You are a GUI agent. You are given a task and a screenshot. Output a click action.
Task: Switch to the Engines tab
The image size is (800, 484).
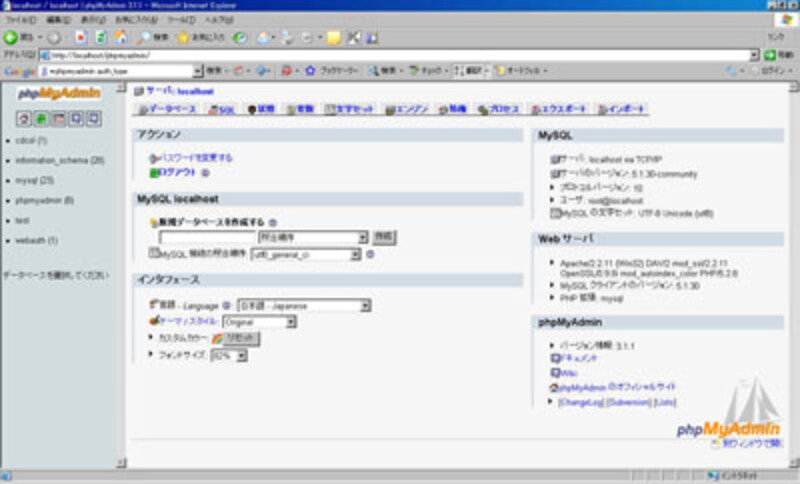407,109
